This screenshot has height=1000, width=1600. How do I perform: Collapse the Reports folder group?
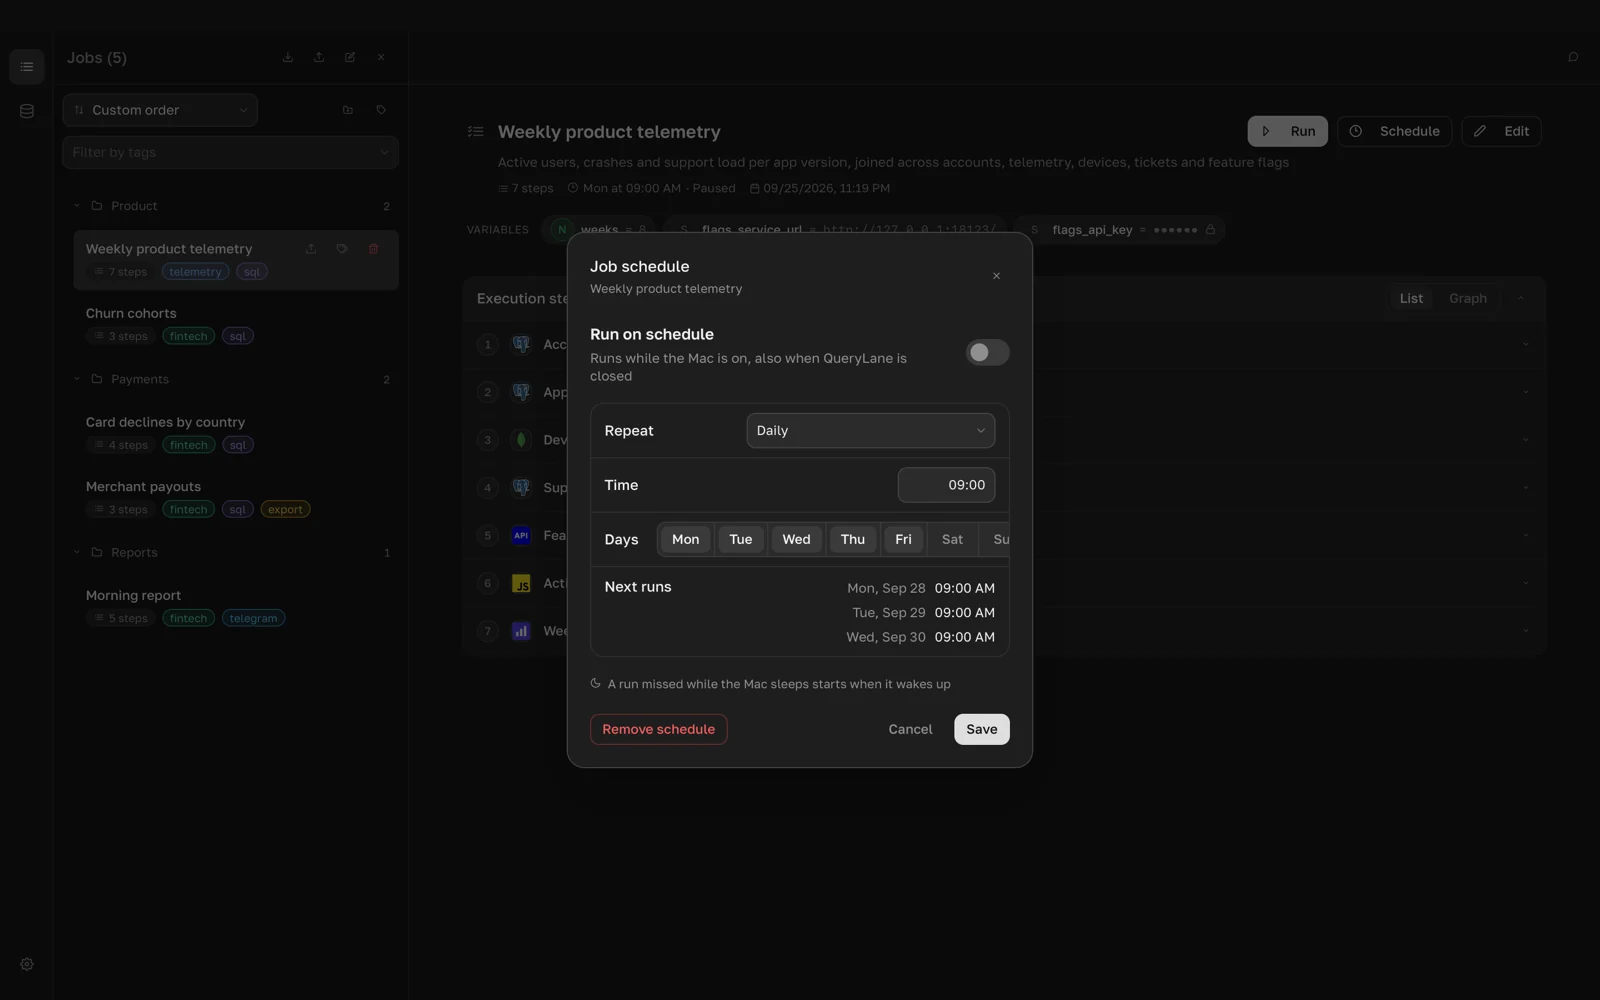77,552
